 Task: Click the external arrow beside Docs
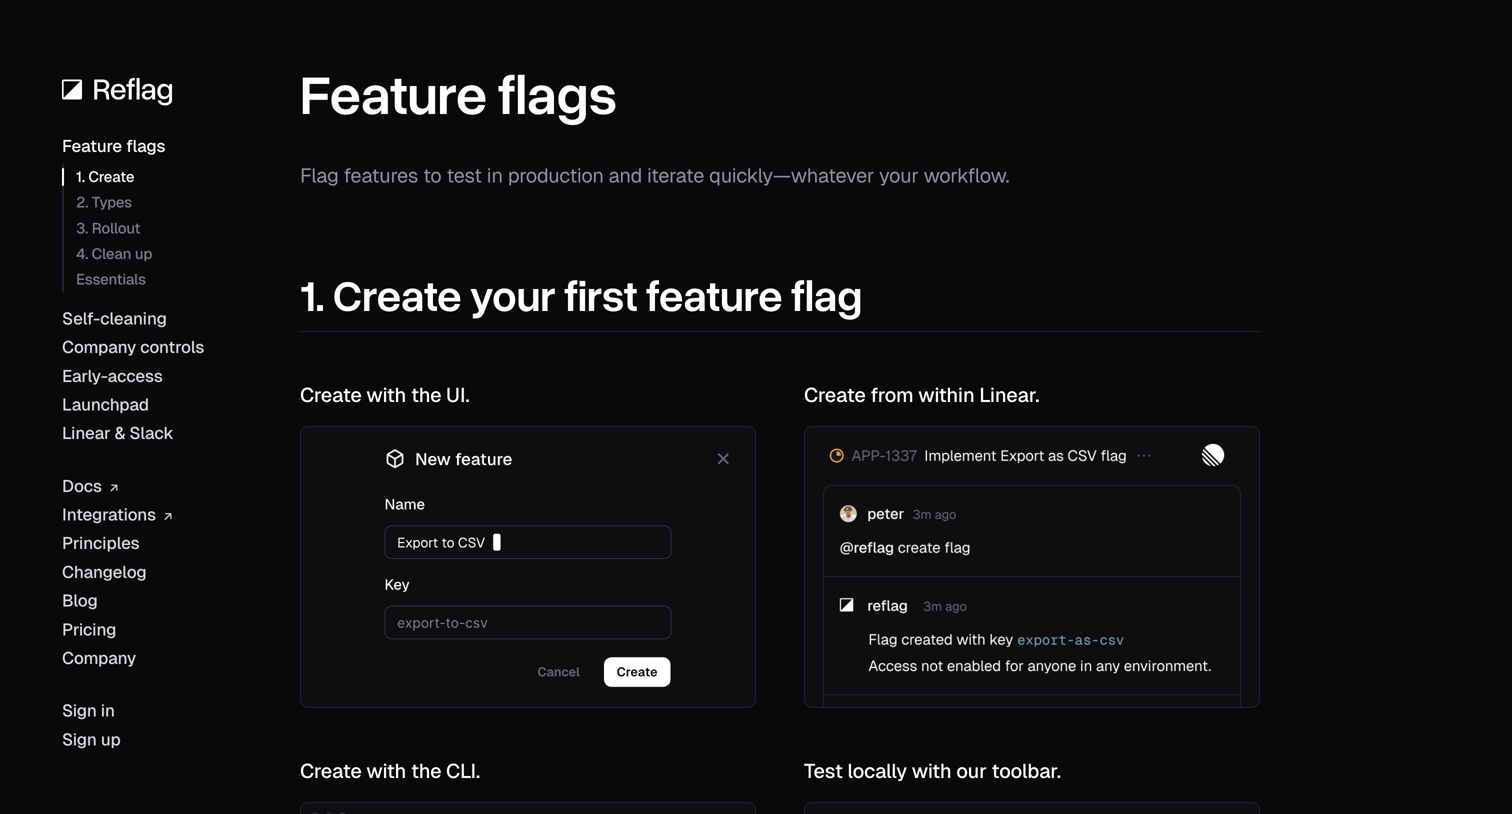(x=114, y=488)
